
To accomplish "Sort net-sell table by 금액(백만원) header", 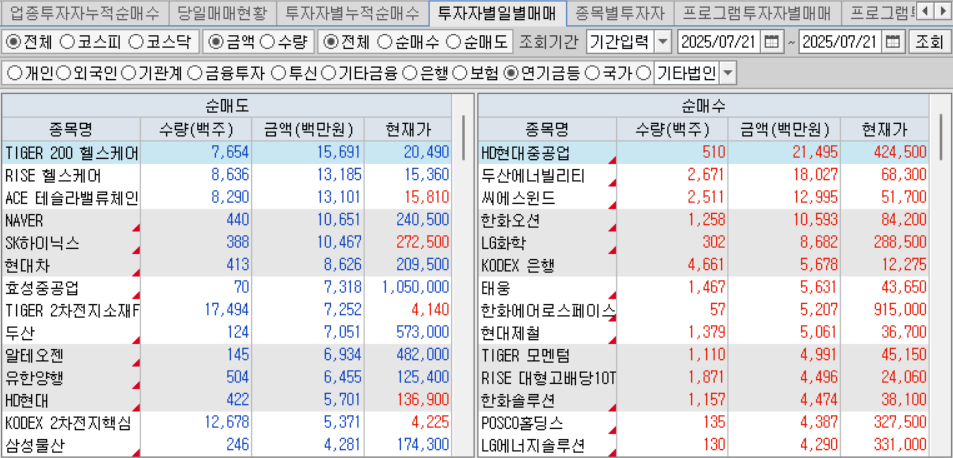I will 308,129.
